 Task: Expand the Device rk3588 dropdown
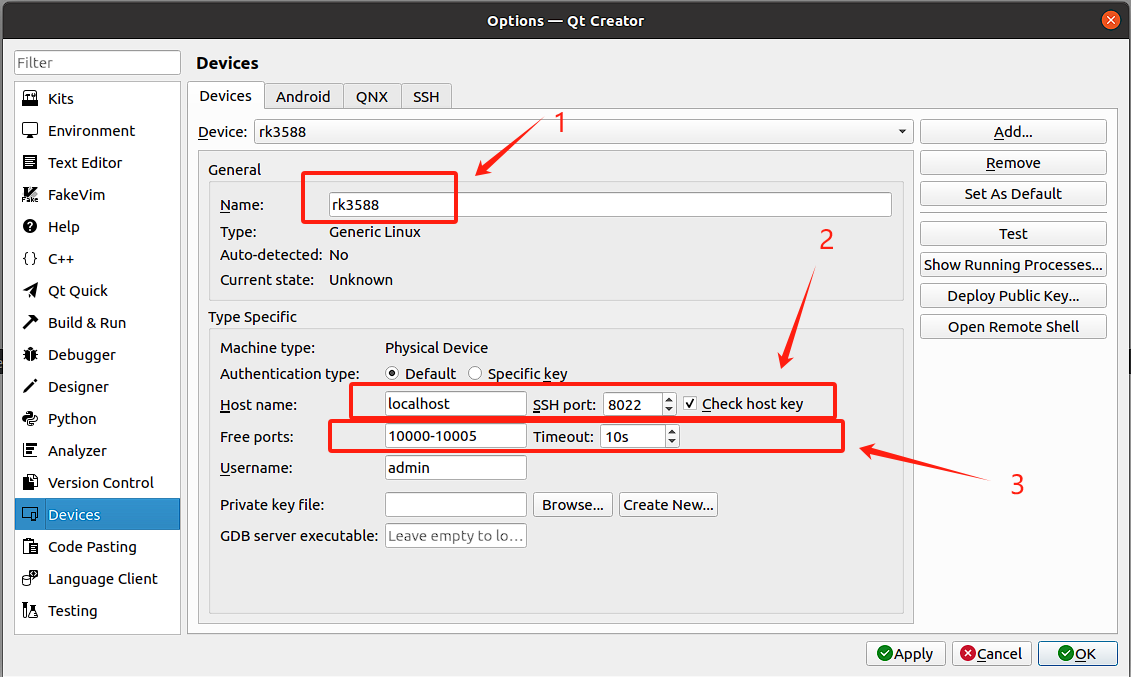pyautogui.click(x=903, y=132)
